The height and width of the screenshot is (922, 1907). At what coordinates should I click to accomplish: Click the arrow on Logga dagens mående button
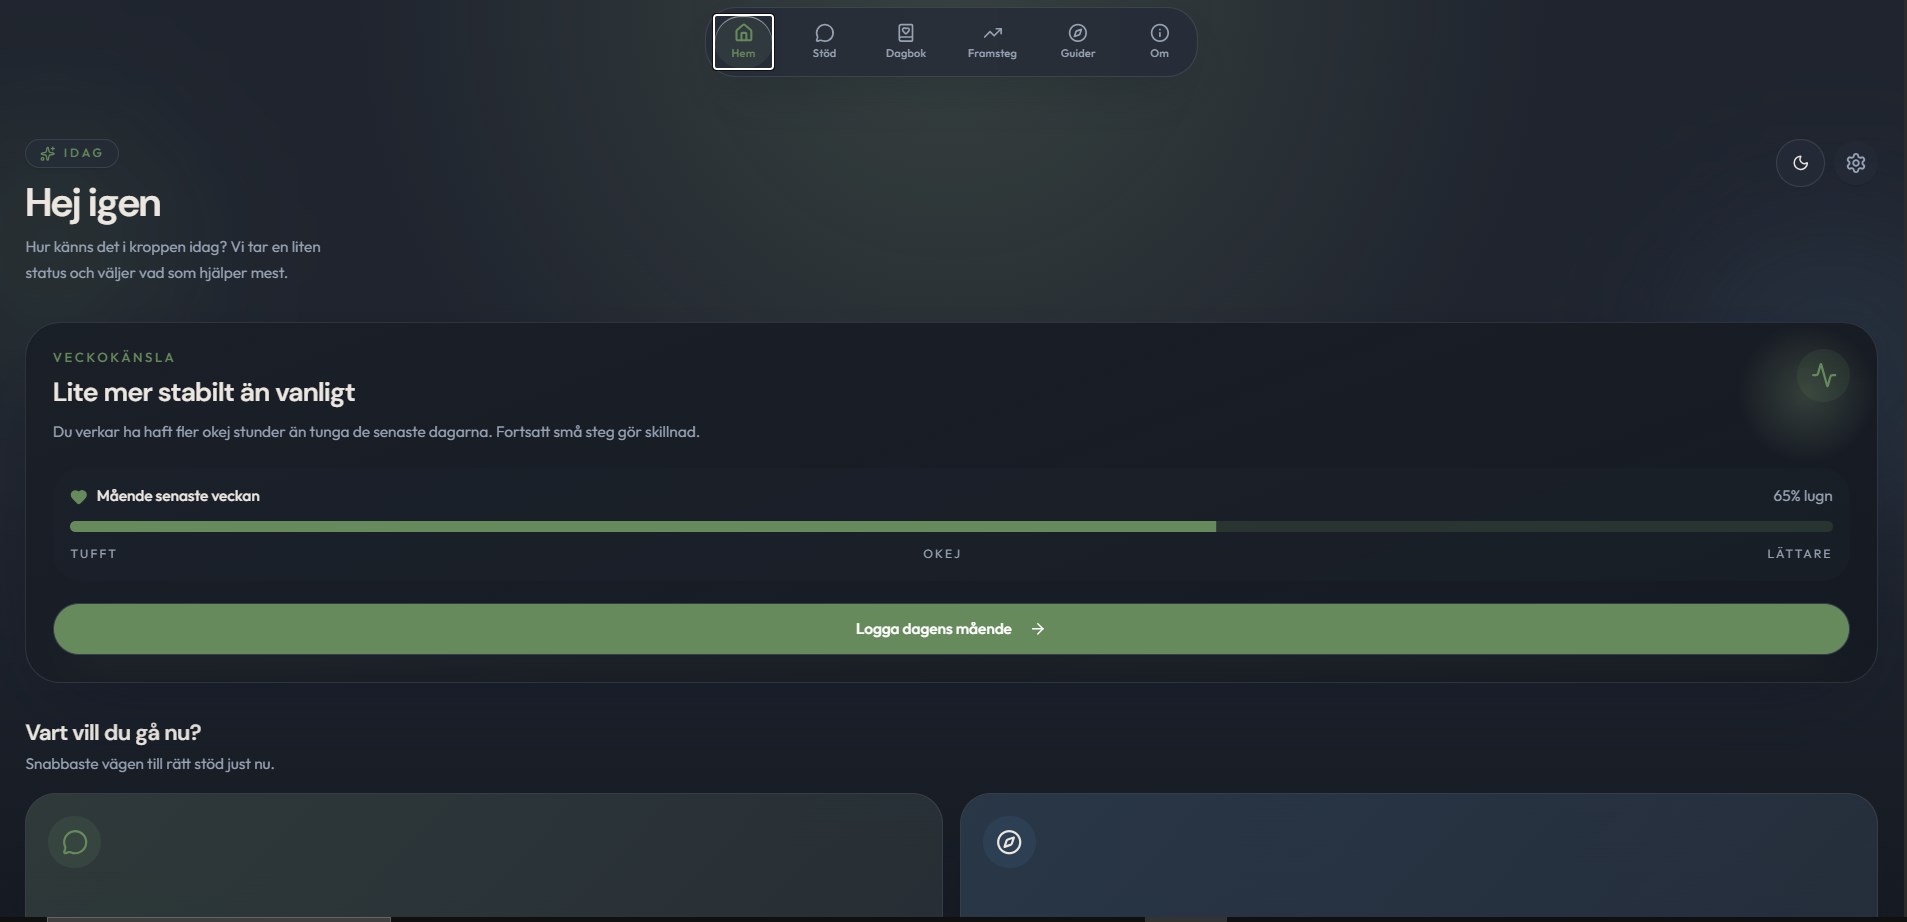tap(1038, 629)
